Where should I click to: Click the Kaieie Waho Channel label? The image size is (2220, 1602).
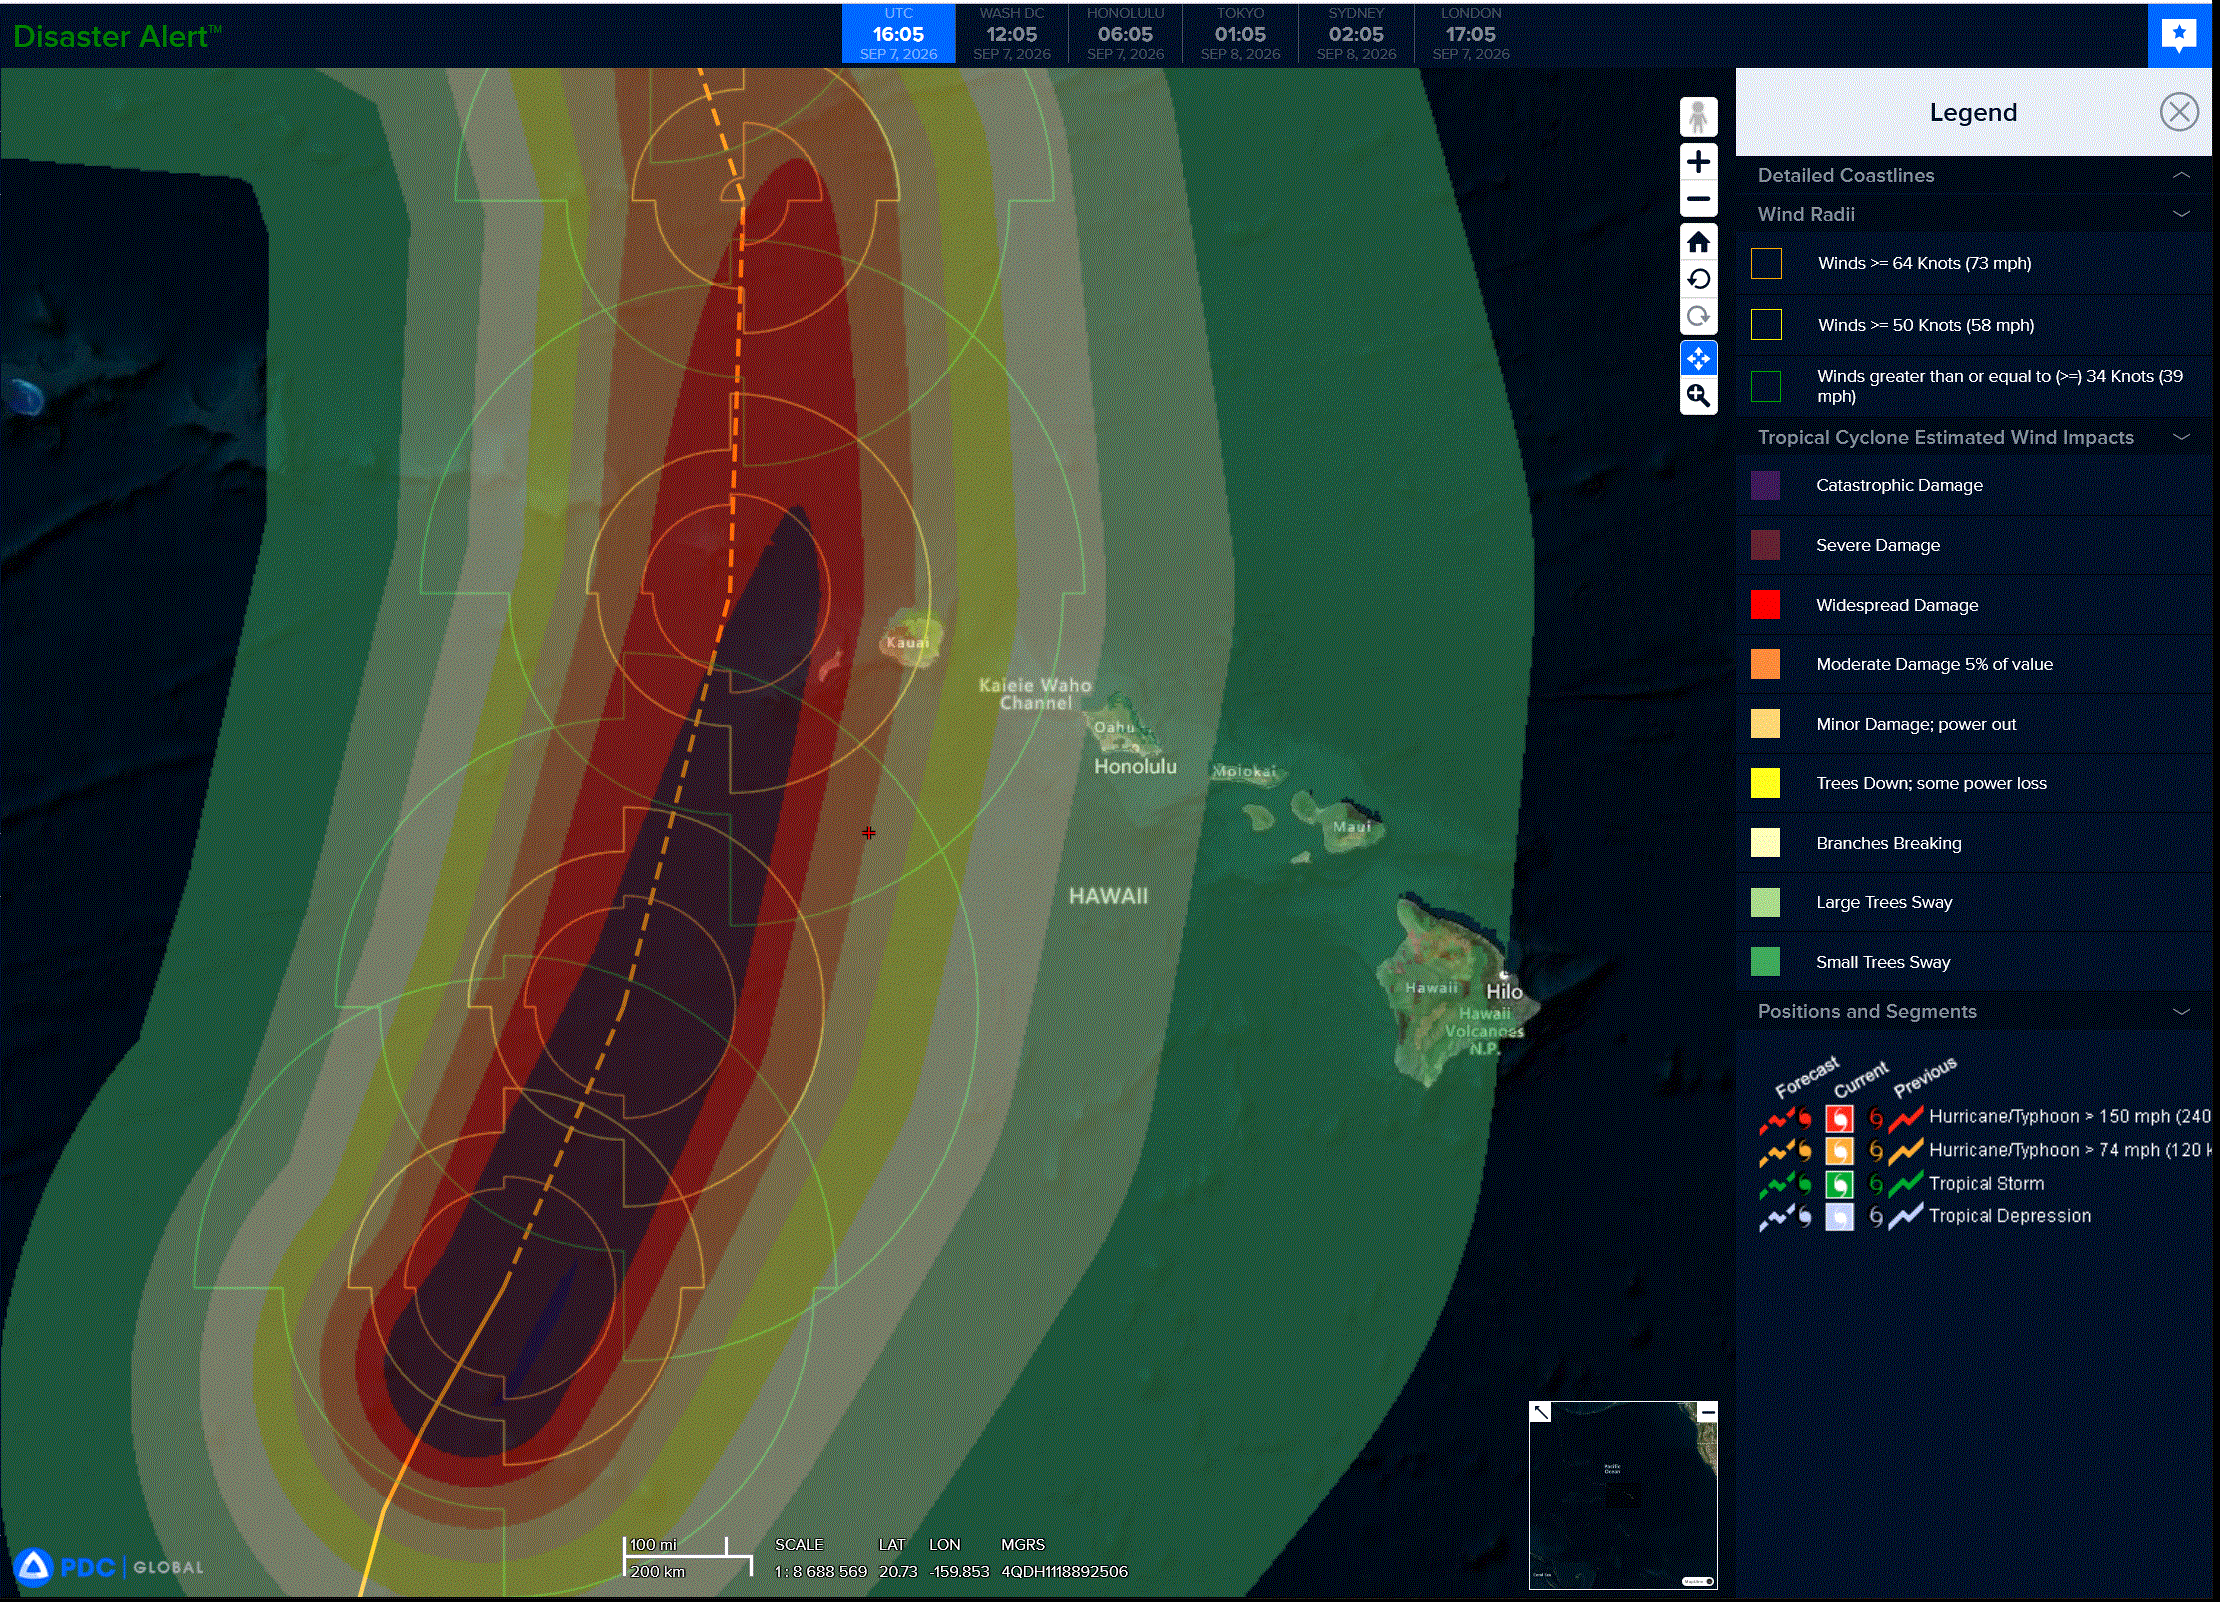click(1035, 694)
